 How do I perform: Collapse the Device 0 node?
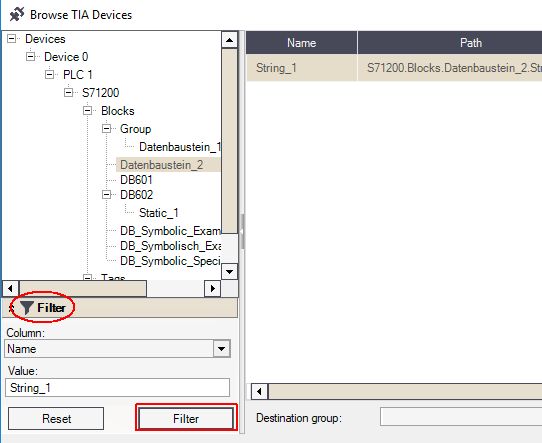coord(31,56)
